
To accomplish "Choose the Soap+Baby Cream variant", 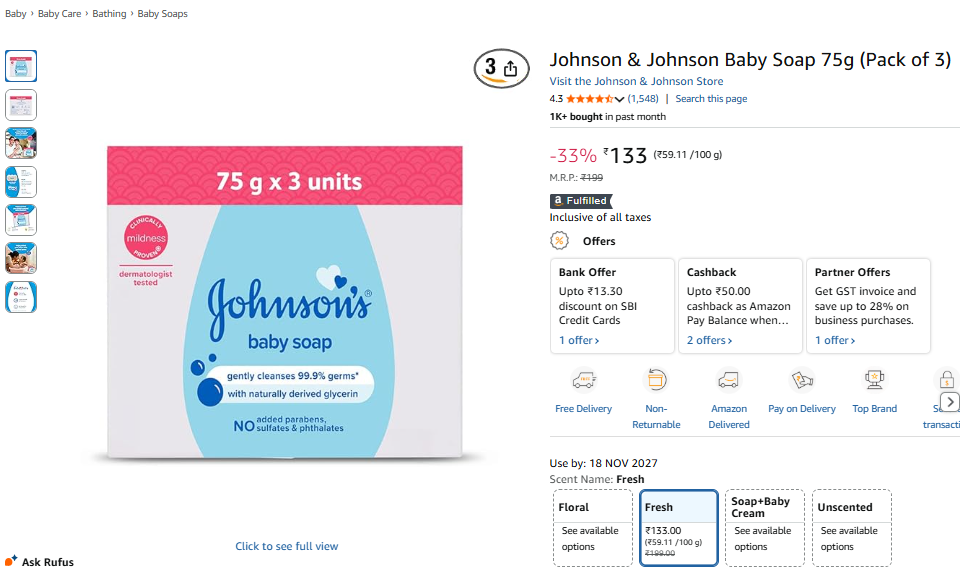I will tap(765, 528).
